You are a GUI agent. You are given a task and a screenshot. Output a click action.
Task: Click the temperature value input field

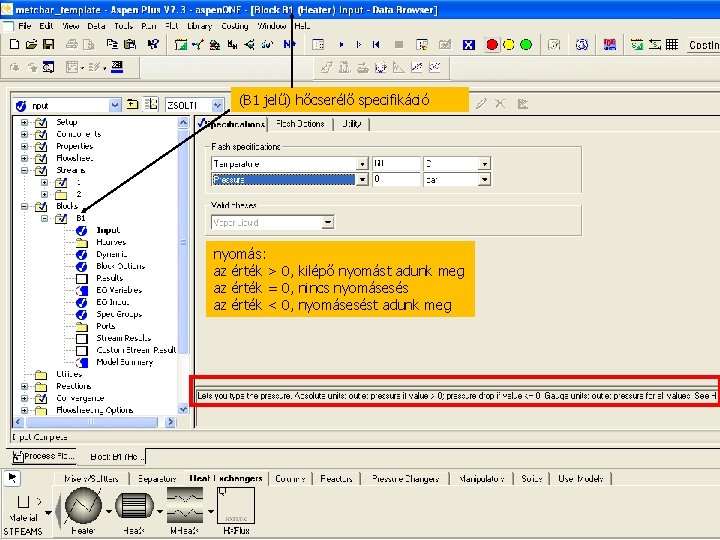click(x=396, y=164)
